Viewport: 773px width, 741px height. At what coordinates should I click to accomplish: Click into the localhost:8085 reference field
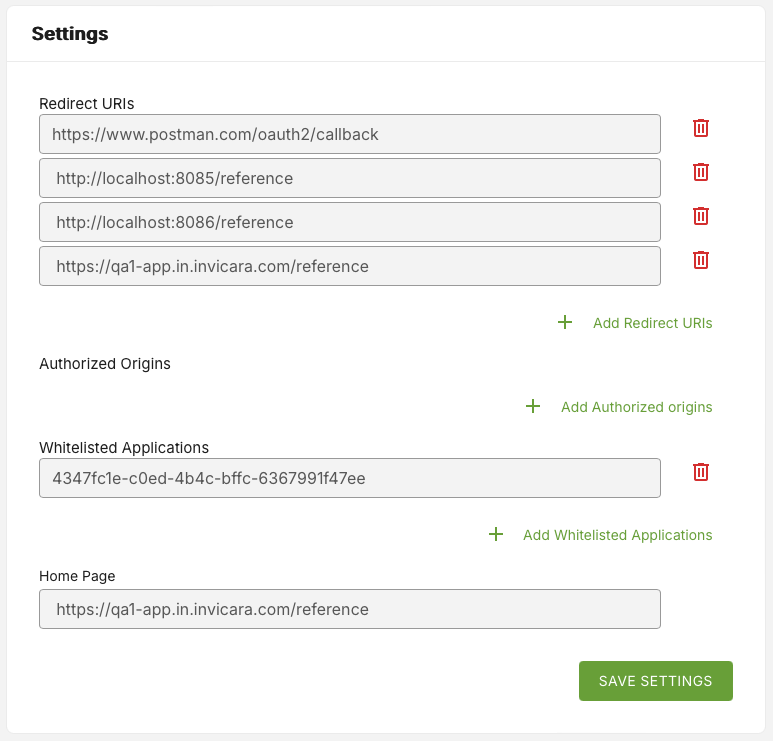click(x=349, y=178)
